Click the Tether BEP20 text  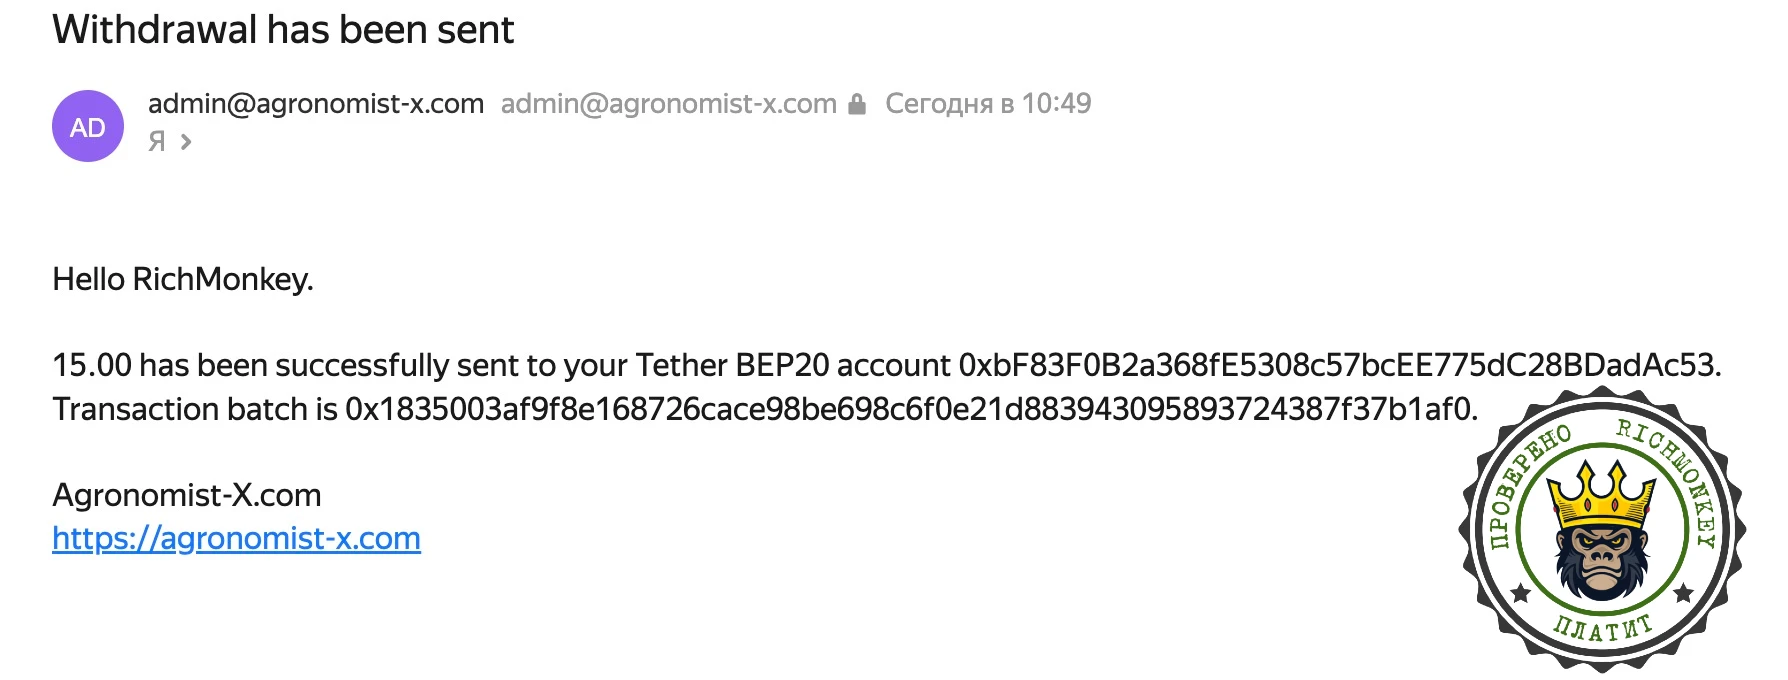(x=732, y=366)
